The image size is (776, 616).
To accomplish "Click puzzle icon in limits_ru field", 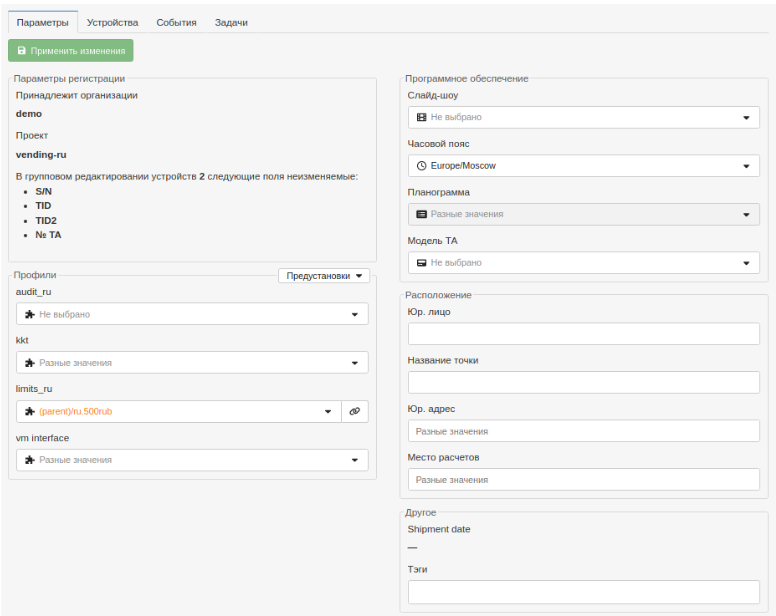I will pyautogui.click(x=30, y=412).
